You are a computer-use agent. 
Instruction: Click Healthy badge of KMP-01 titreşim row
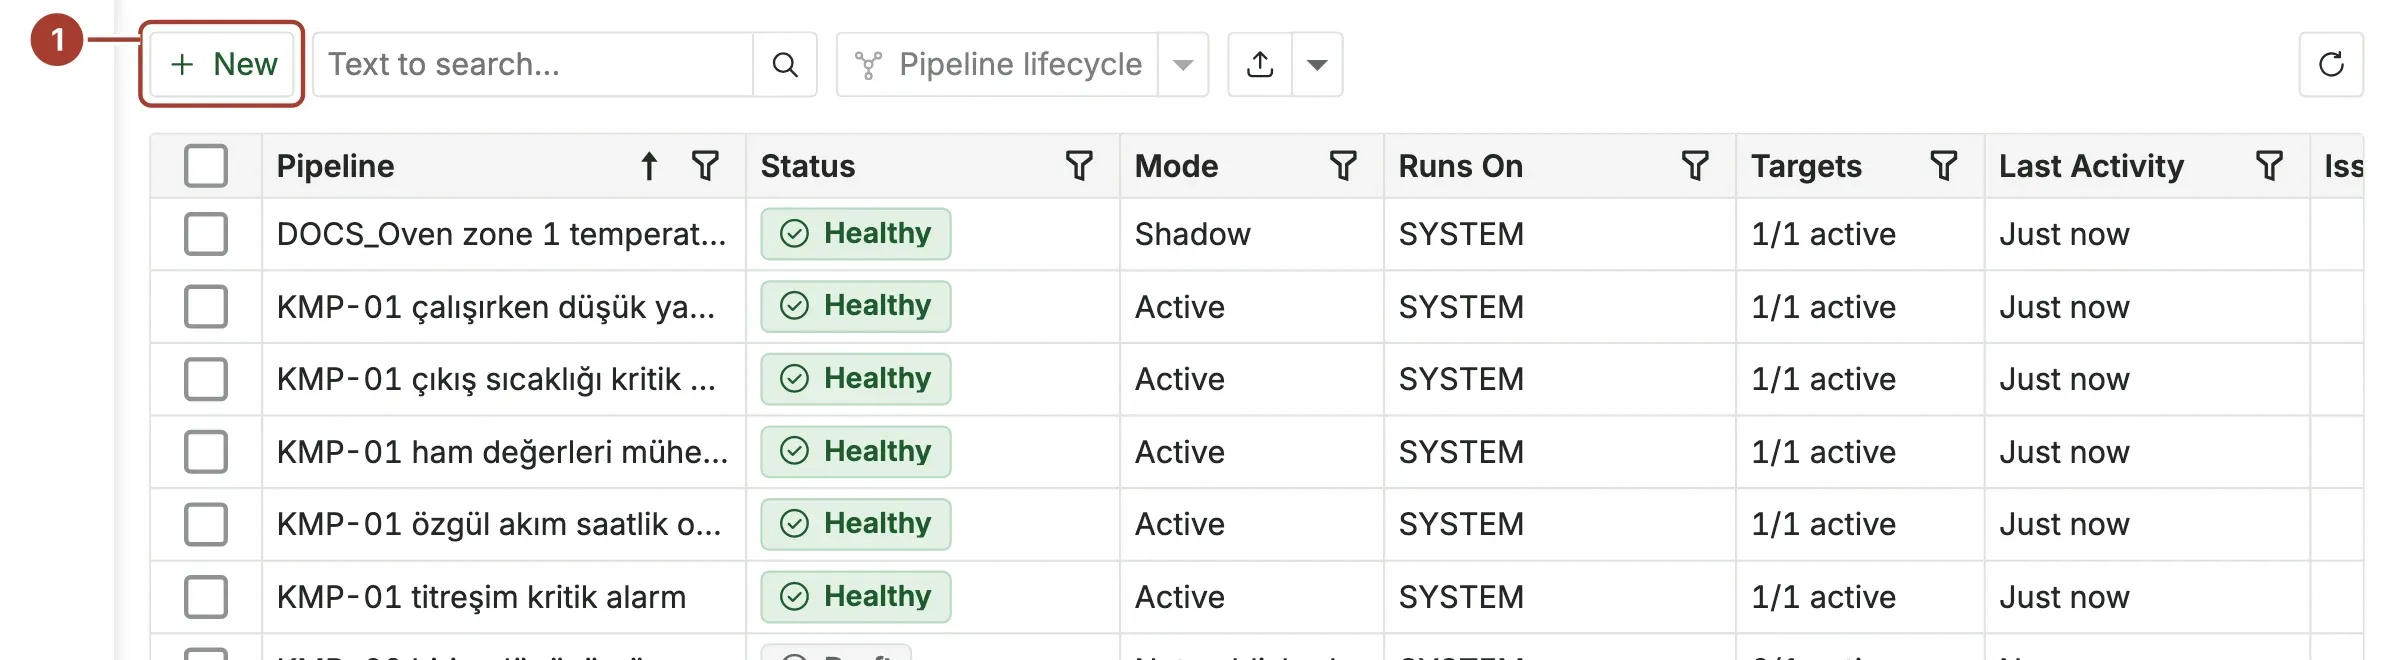856,597
